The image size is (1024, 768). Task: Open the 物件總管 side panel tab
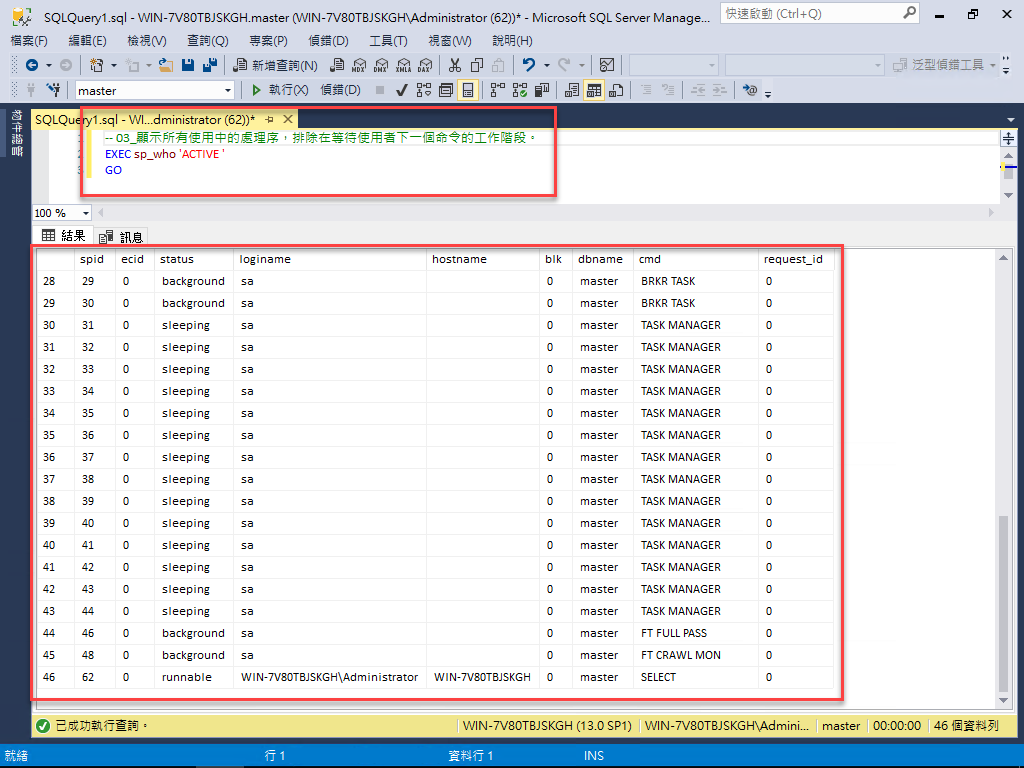18,133
